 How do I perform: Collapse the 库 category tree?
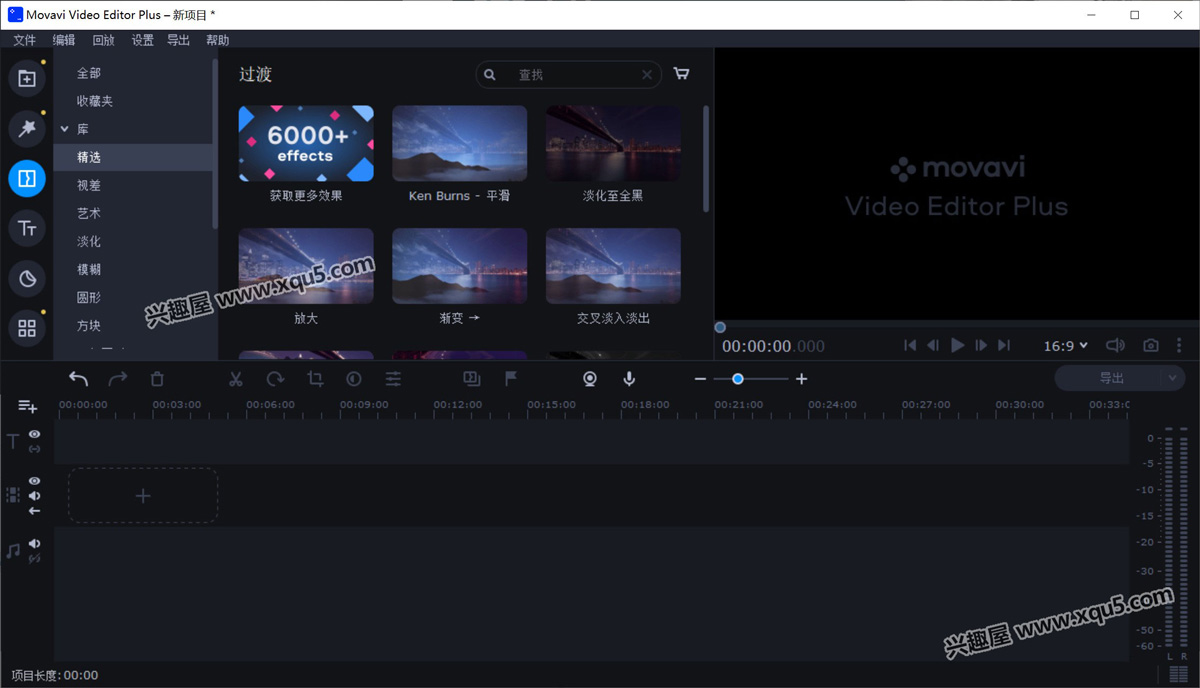65,129
